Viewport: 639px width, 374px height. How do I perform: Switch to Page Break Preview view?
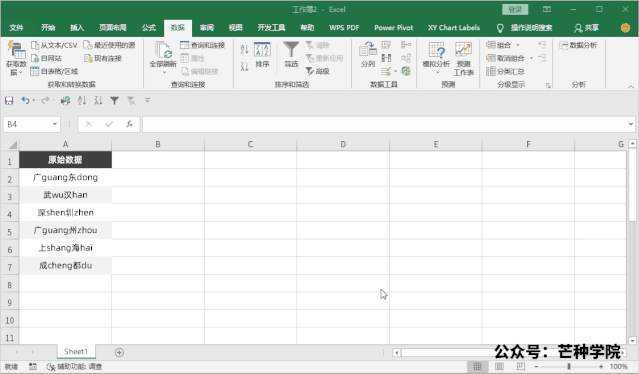click(520, 366)
